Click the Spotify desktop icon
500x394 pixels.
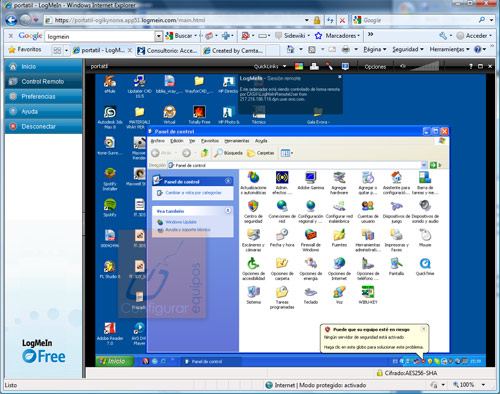coord(110,207)
